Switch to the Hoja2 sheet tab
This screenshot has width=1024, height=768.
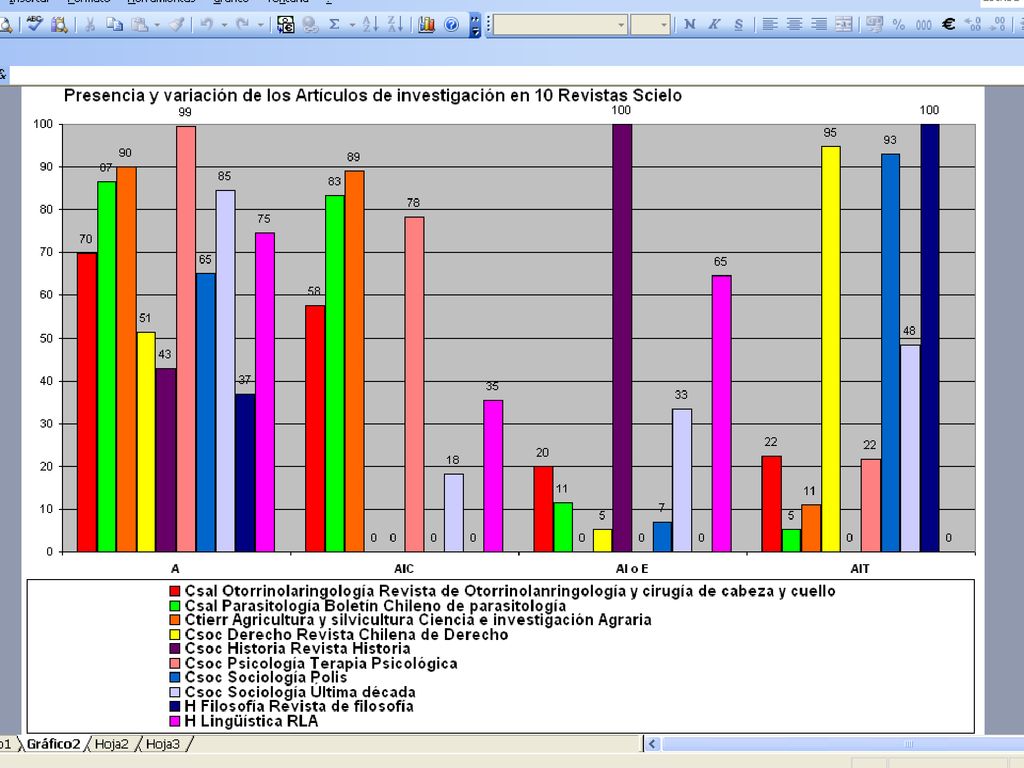click(112, 744)
